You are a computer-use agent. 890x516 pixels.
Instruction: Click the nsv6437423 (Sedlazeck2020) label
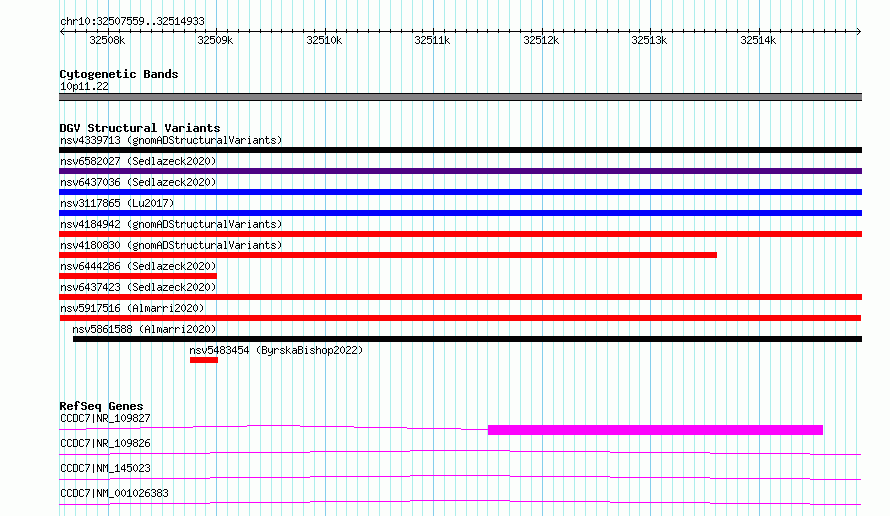pos(138,287)
